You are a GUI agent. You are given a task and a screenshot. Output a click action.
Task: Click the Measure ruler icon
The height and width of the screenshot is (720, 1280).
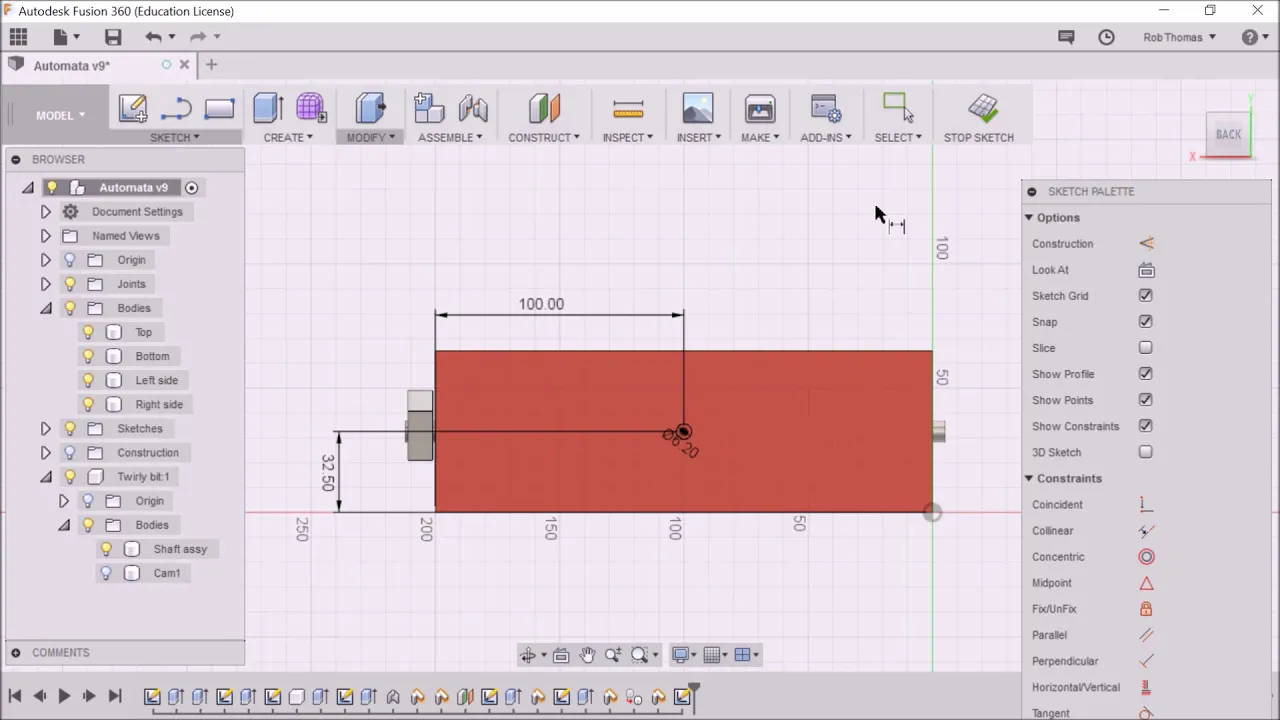[x=628, y=108]
